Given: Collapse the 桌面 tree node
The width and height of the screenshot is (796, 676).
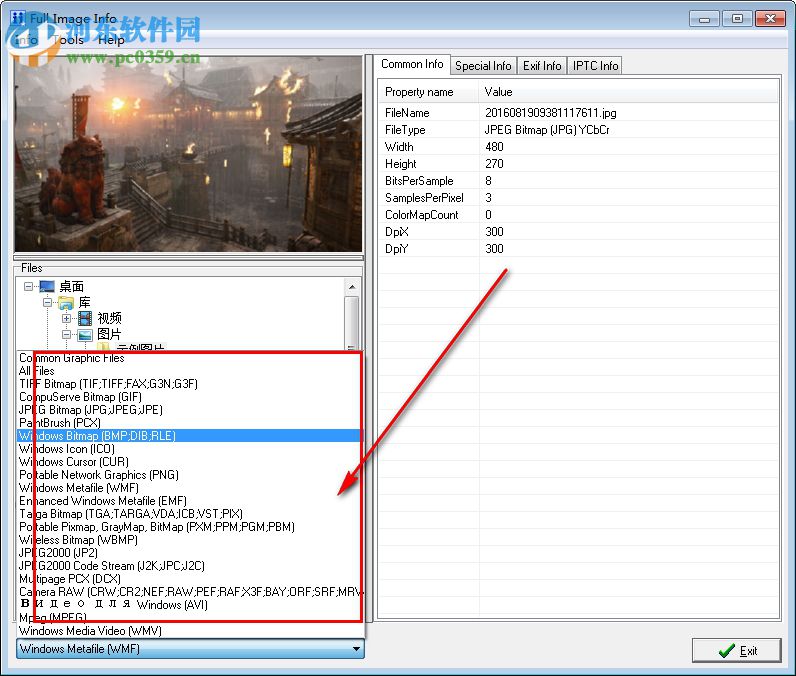Looking at the screenshot, I should [28, 287].
